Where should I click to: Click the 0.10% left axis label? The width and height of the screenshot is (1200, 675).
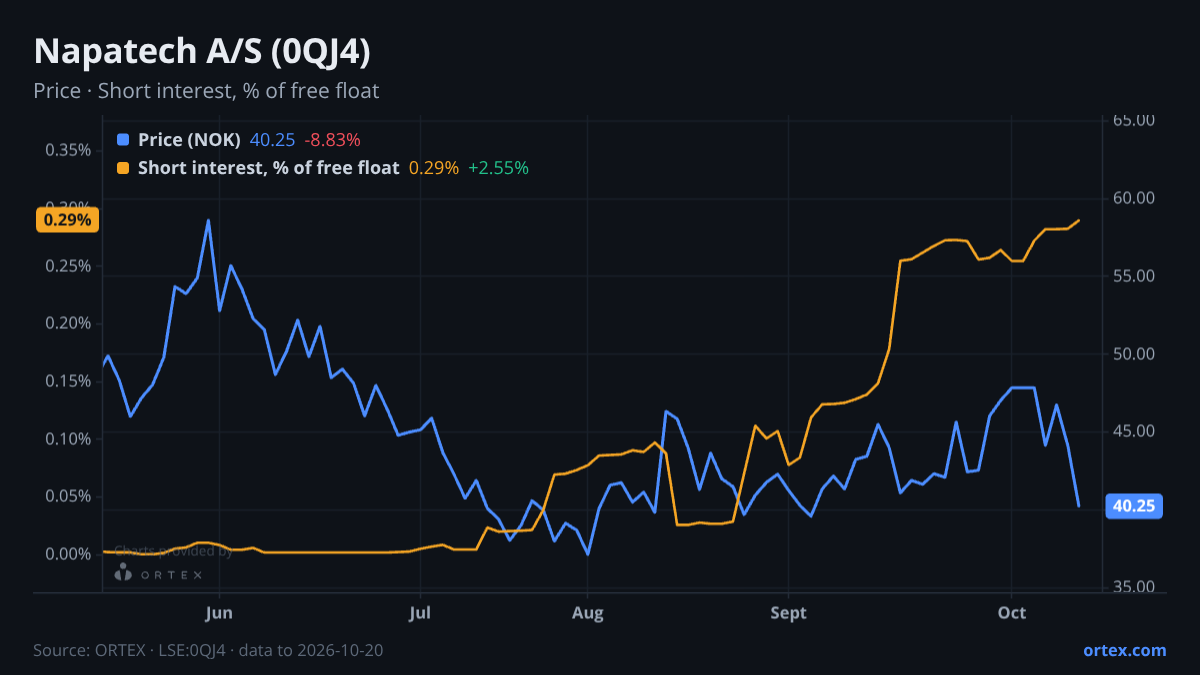[68, 439]
